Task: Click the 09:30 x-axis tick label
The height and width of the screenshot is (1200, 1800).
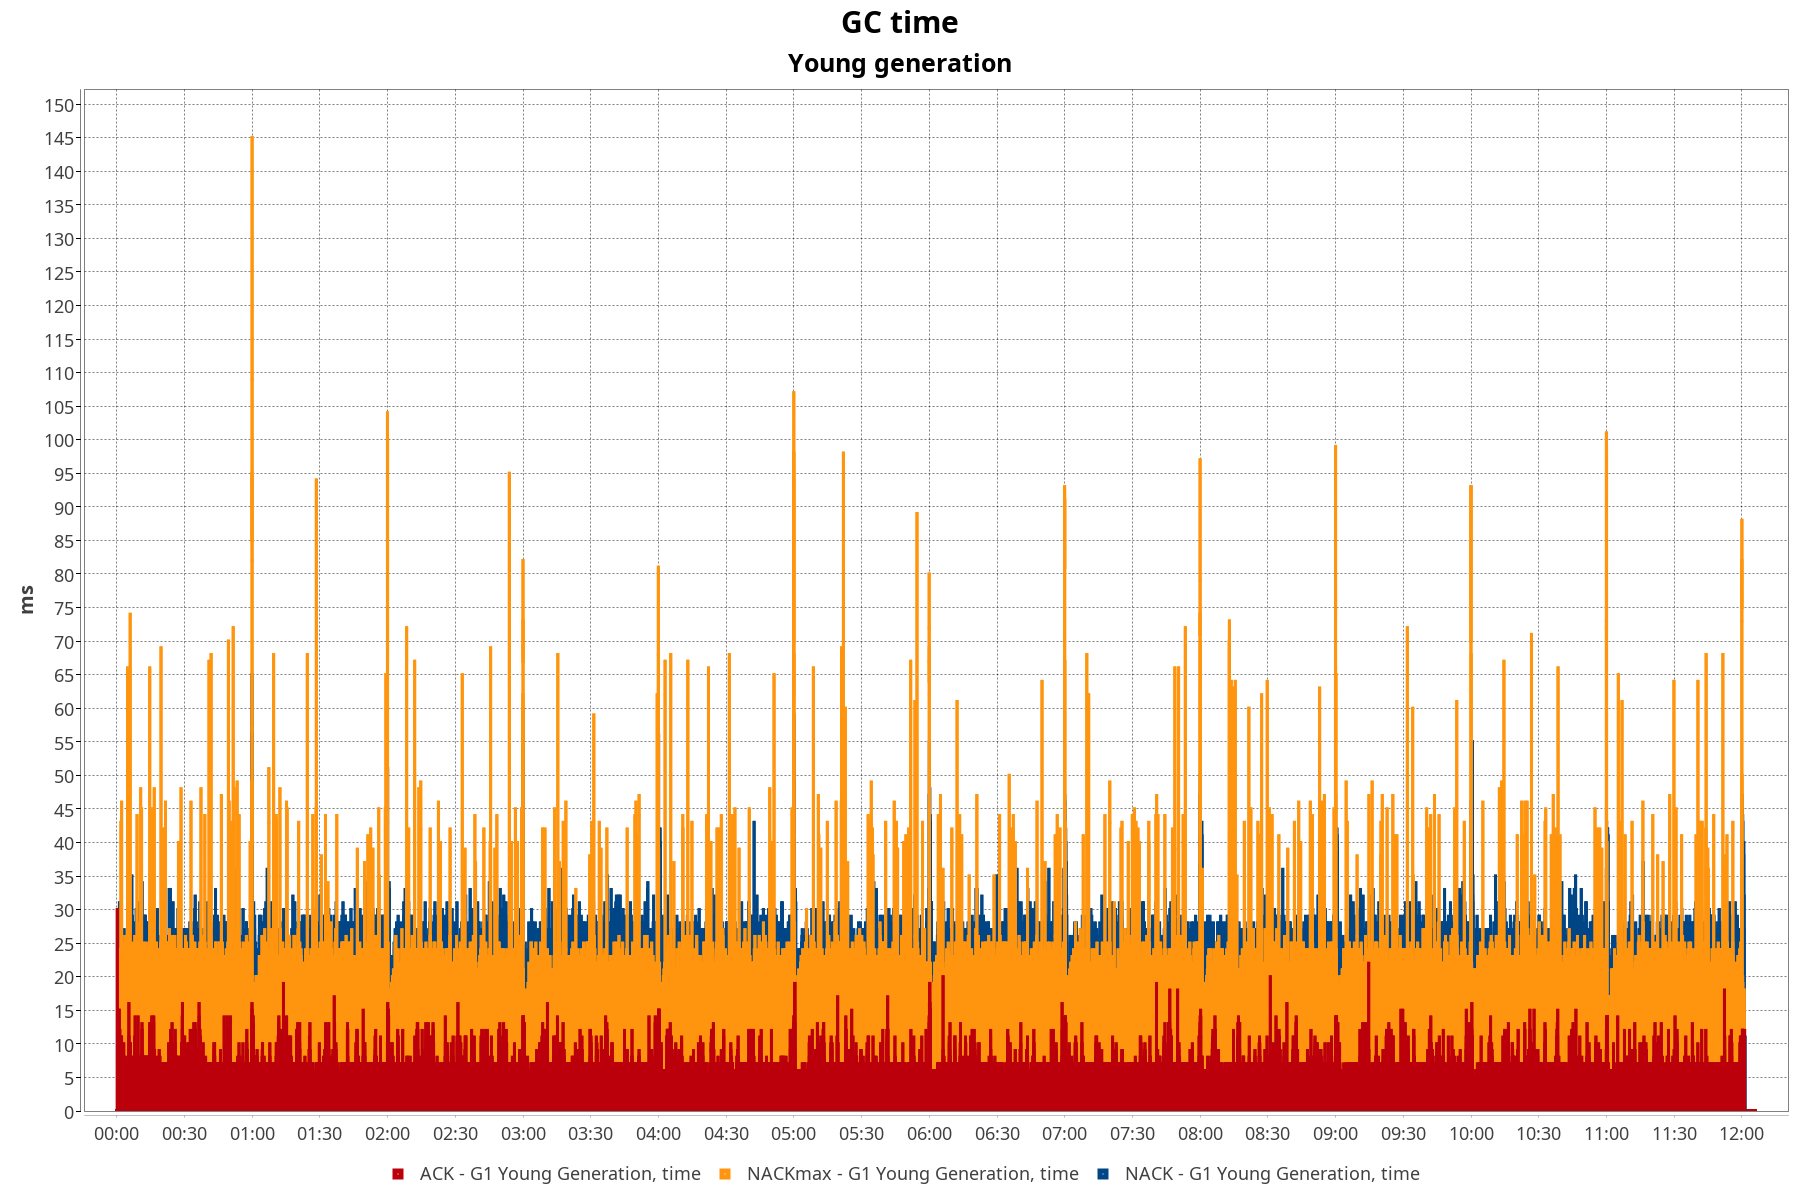Action: [1403, 1134]
